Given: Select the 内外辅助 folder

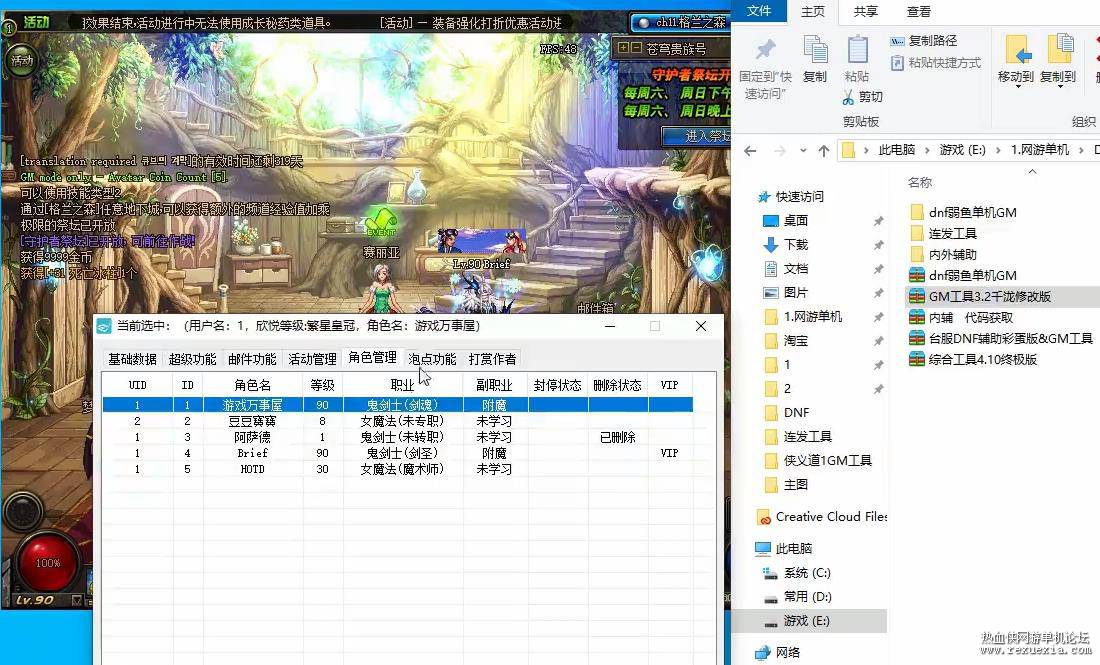Looking at the screenshot, I should 952,254.
